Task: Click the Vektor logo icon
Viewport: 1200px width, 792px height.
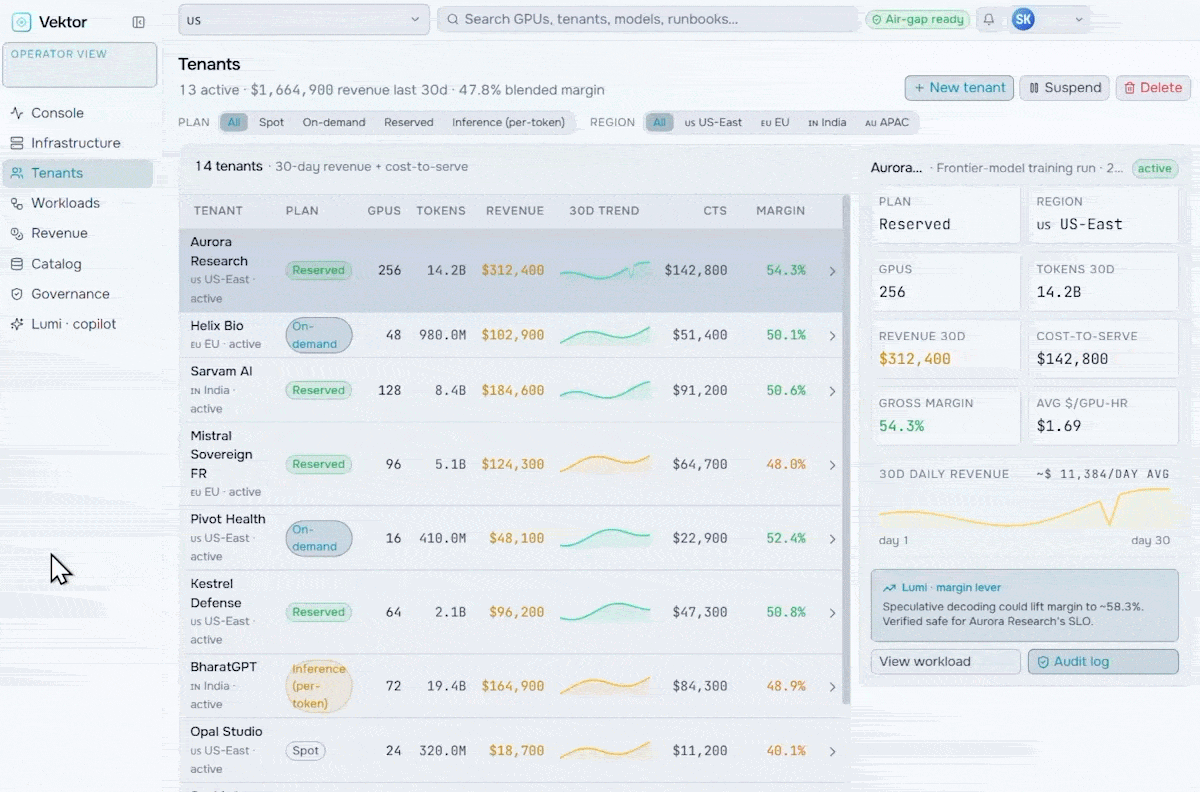Action: 21,22
